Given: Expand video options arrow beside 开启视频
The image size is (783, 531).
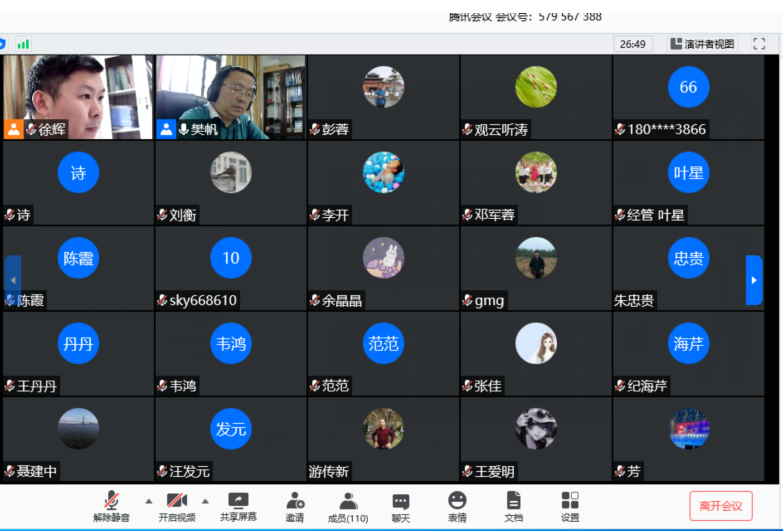Looking at the screenshot, I should click(206, 501).
